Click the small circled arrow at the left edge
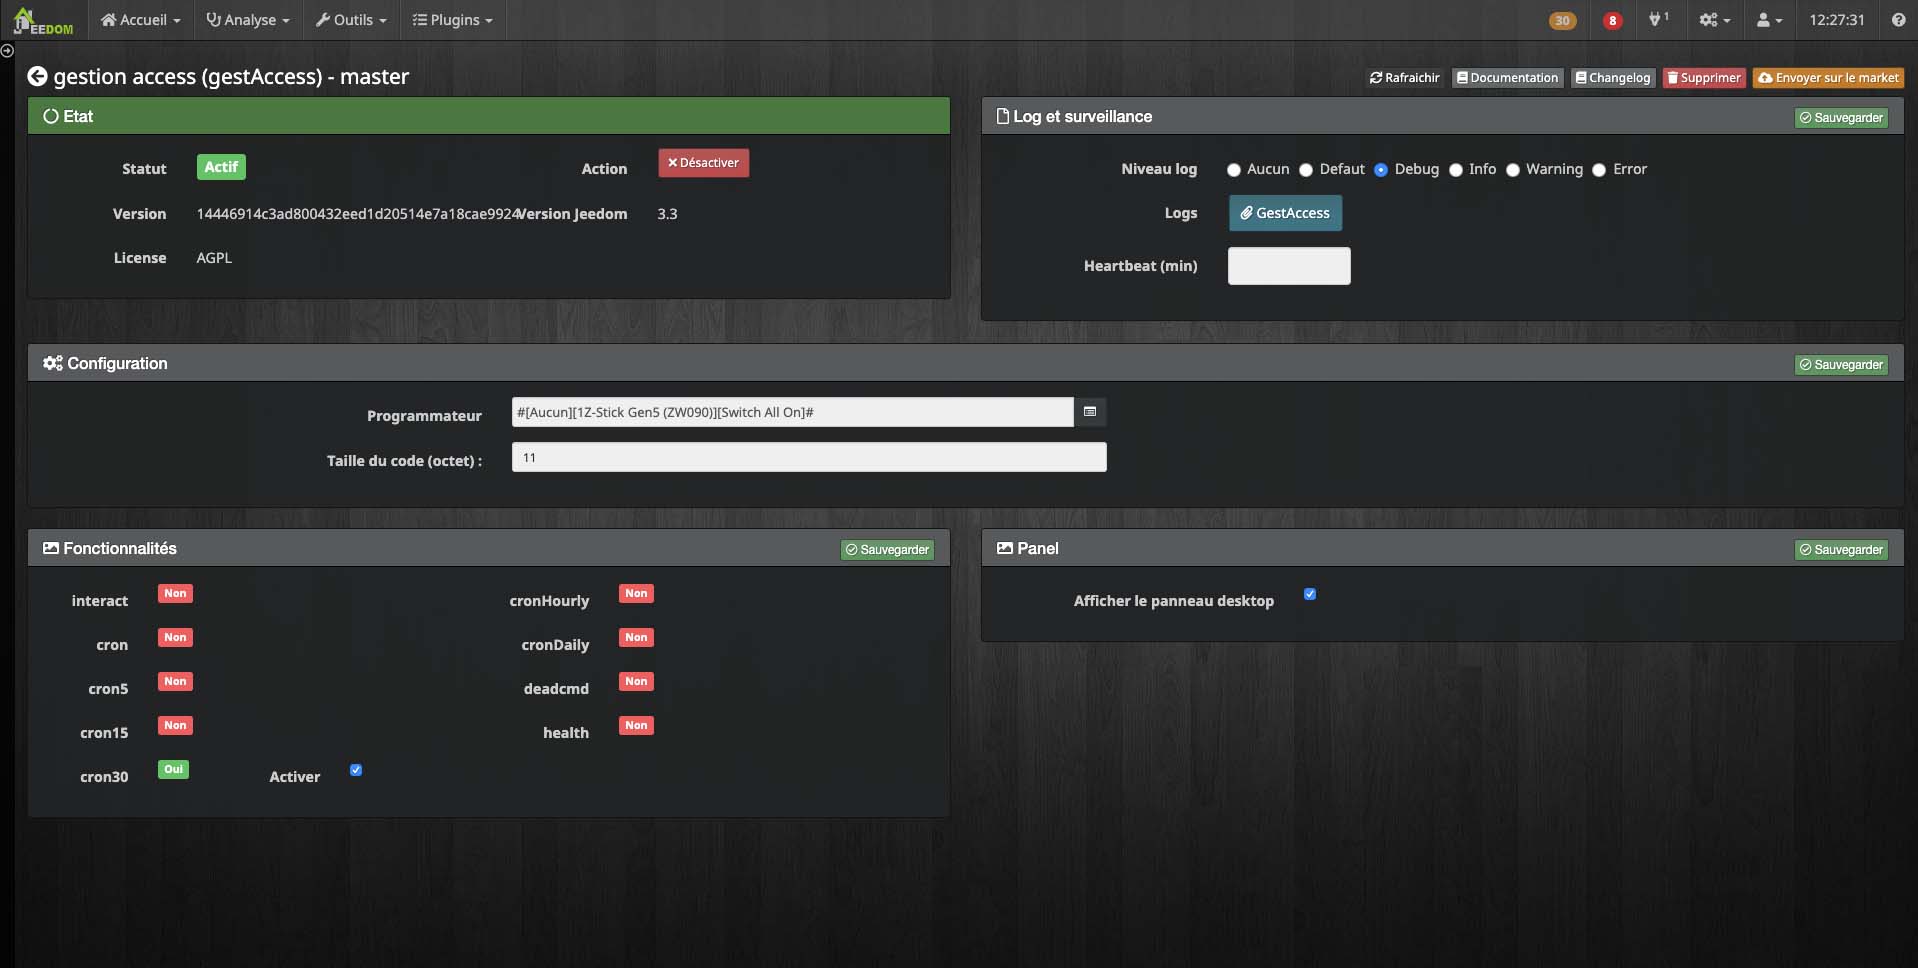Image resolution: width=1918 pixels, height=968 pixels. (7, 50)
